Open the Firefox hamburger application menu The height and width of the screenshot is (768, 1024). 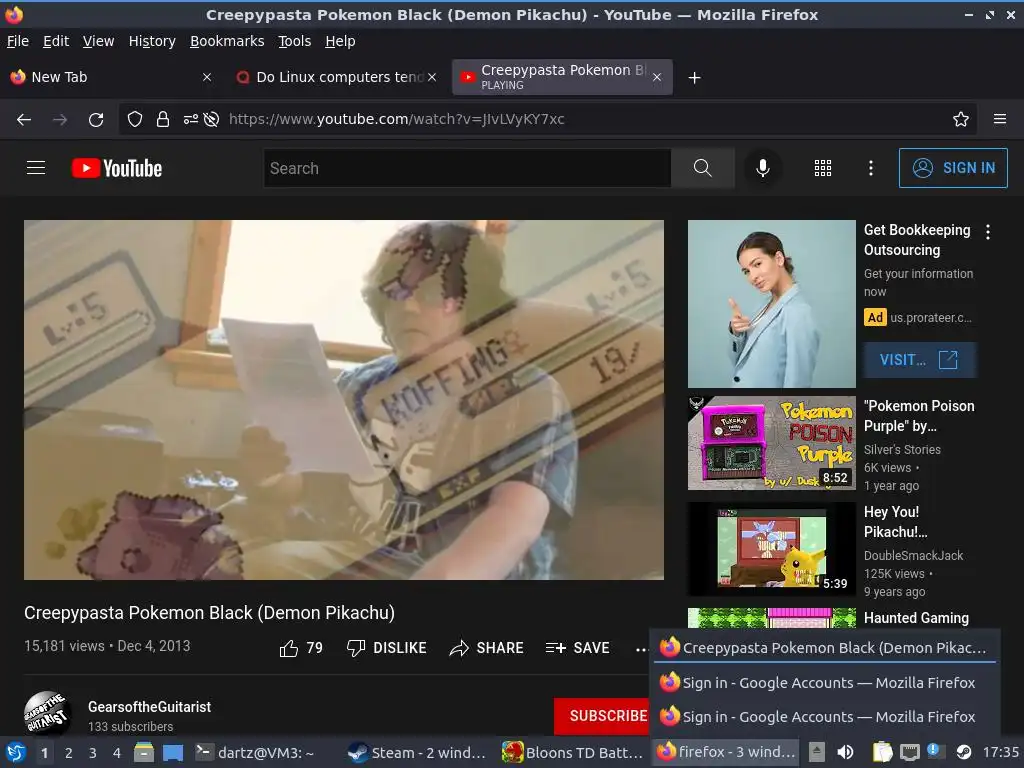[1000, 120]
